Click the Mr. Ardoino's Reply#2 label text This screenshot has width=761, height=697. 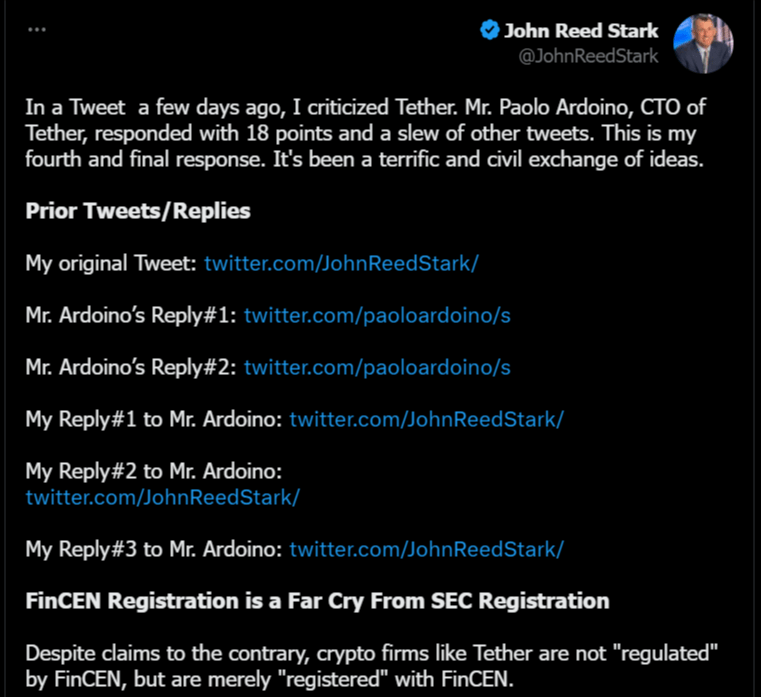(131, 367)
